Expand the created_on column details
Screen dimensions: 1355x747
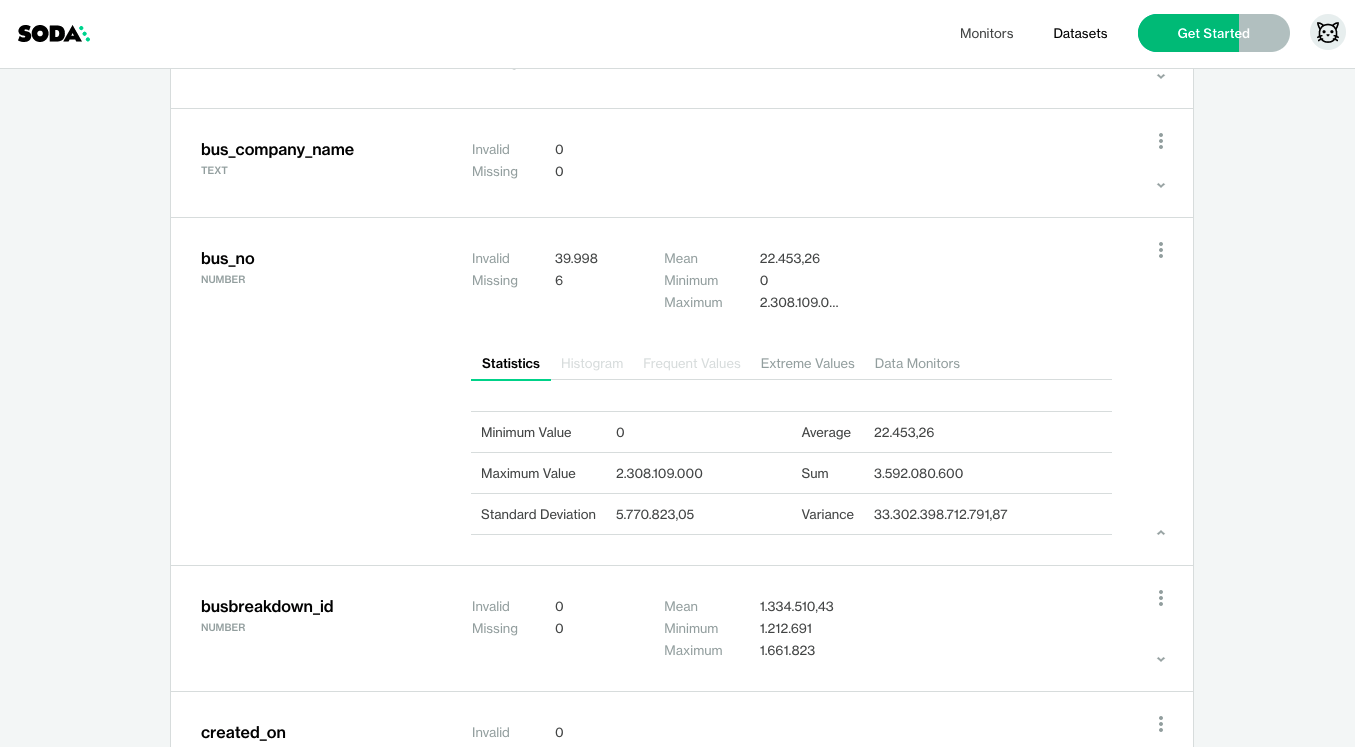(1160, 745)
